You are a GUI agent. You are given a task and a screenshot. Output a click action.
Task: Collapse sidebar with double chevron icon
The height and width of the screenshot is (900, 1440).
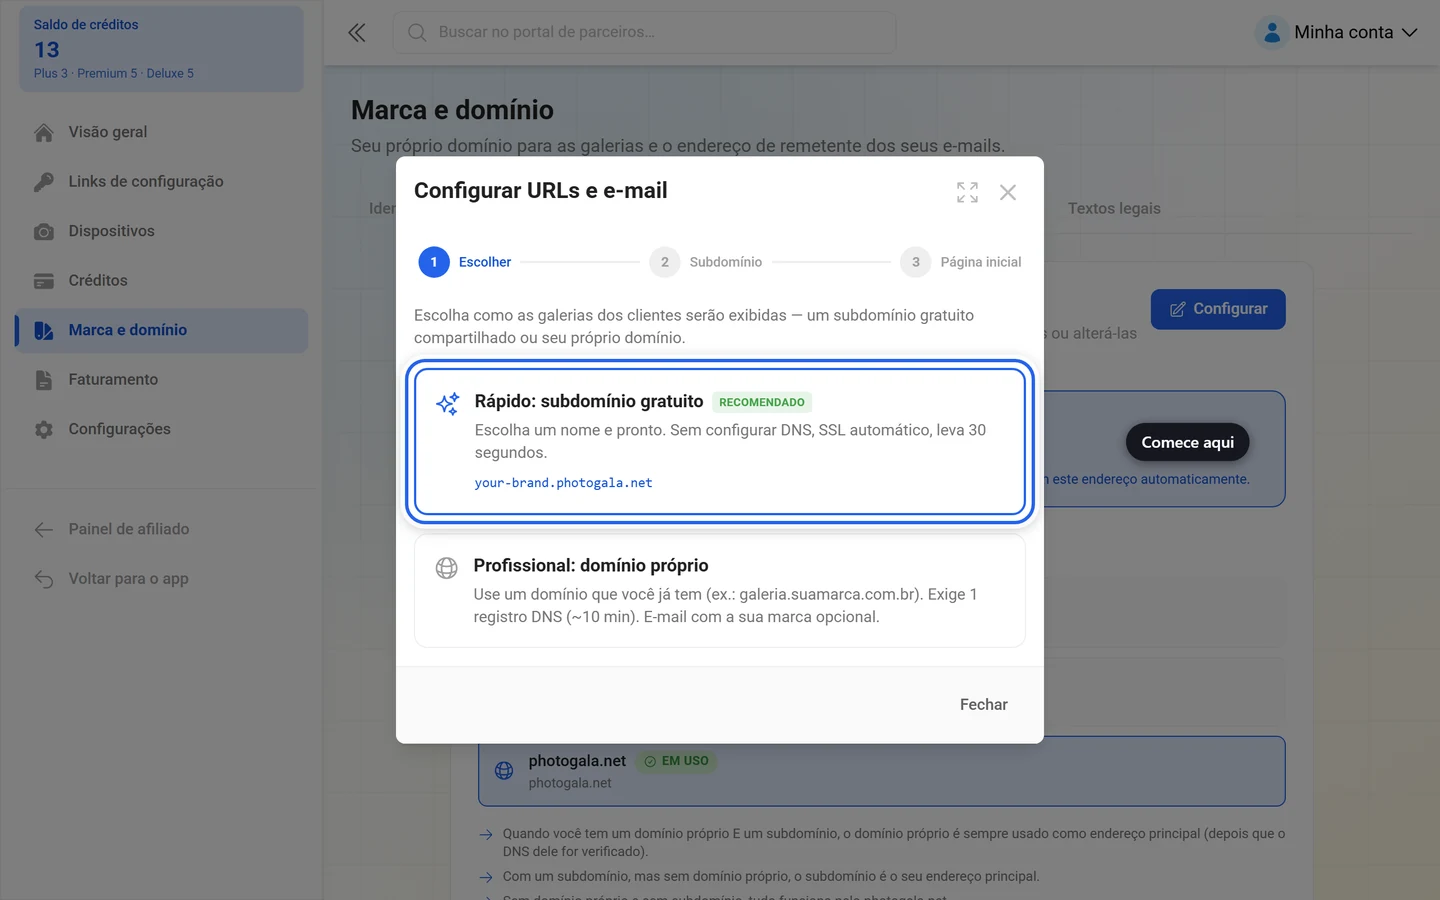[357, 32]
